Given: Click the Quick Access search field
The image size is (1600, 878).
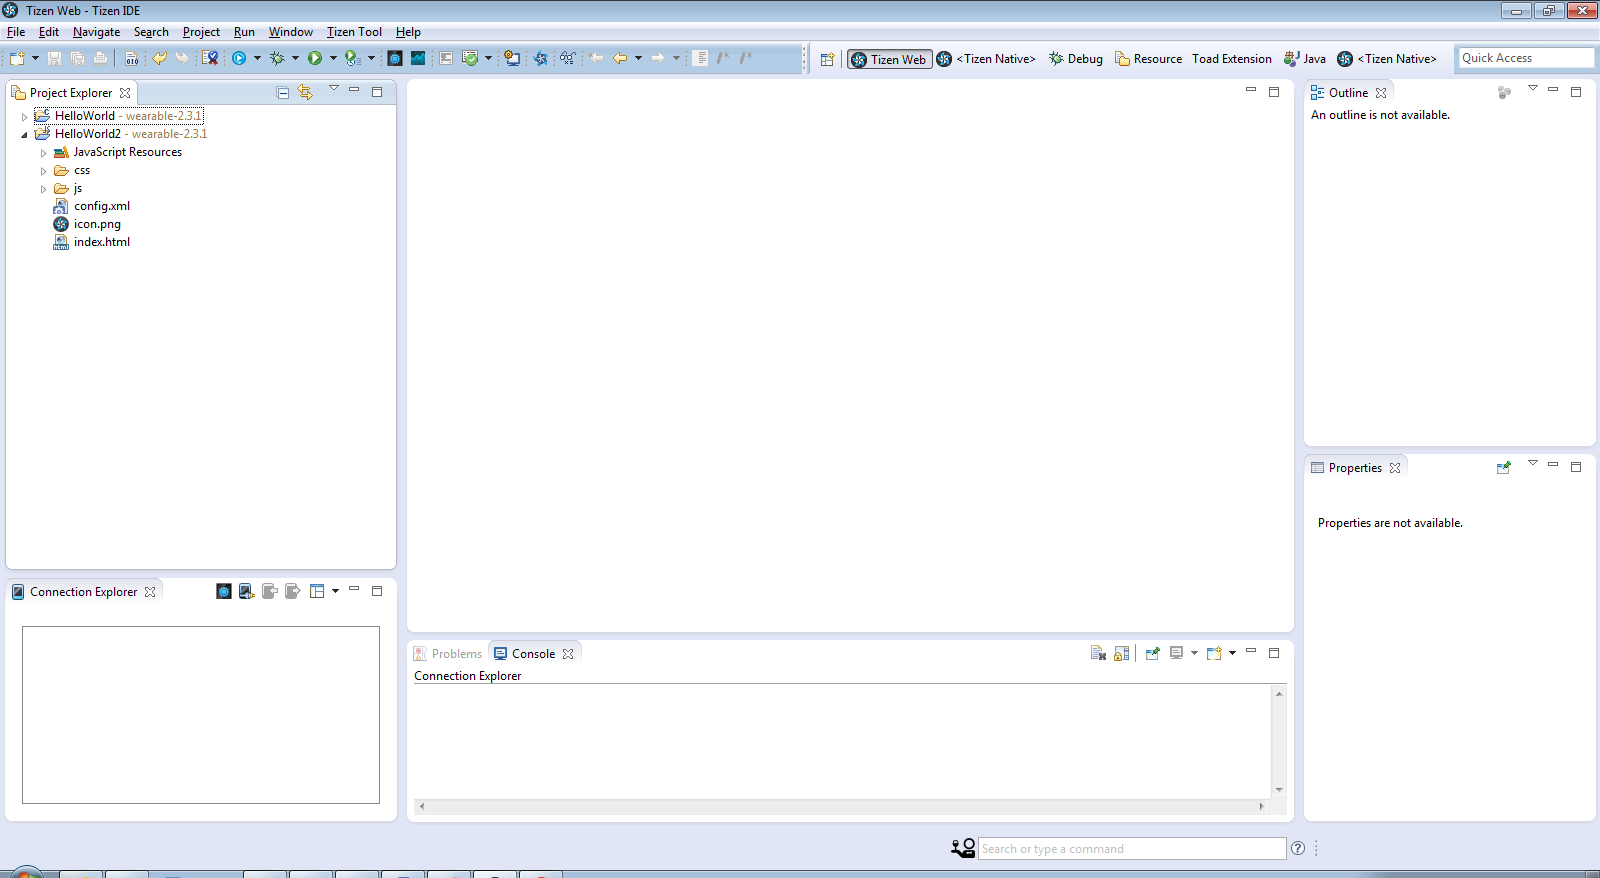Looking at the screenshot, I should pyautogui.click(x=1525, y=58).
